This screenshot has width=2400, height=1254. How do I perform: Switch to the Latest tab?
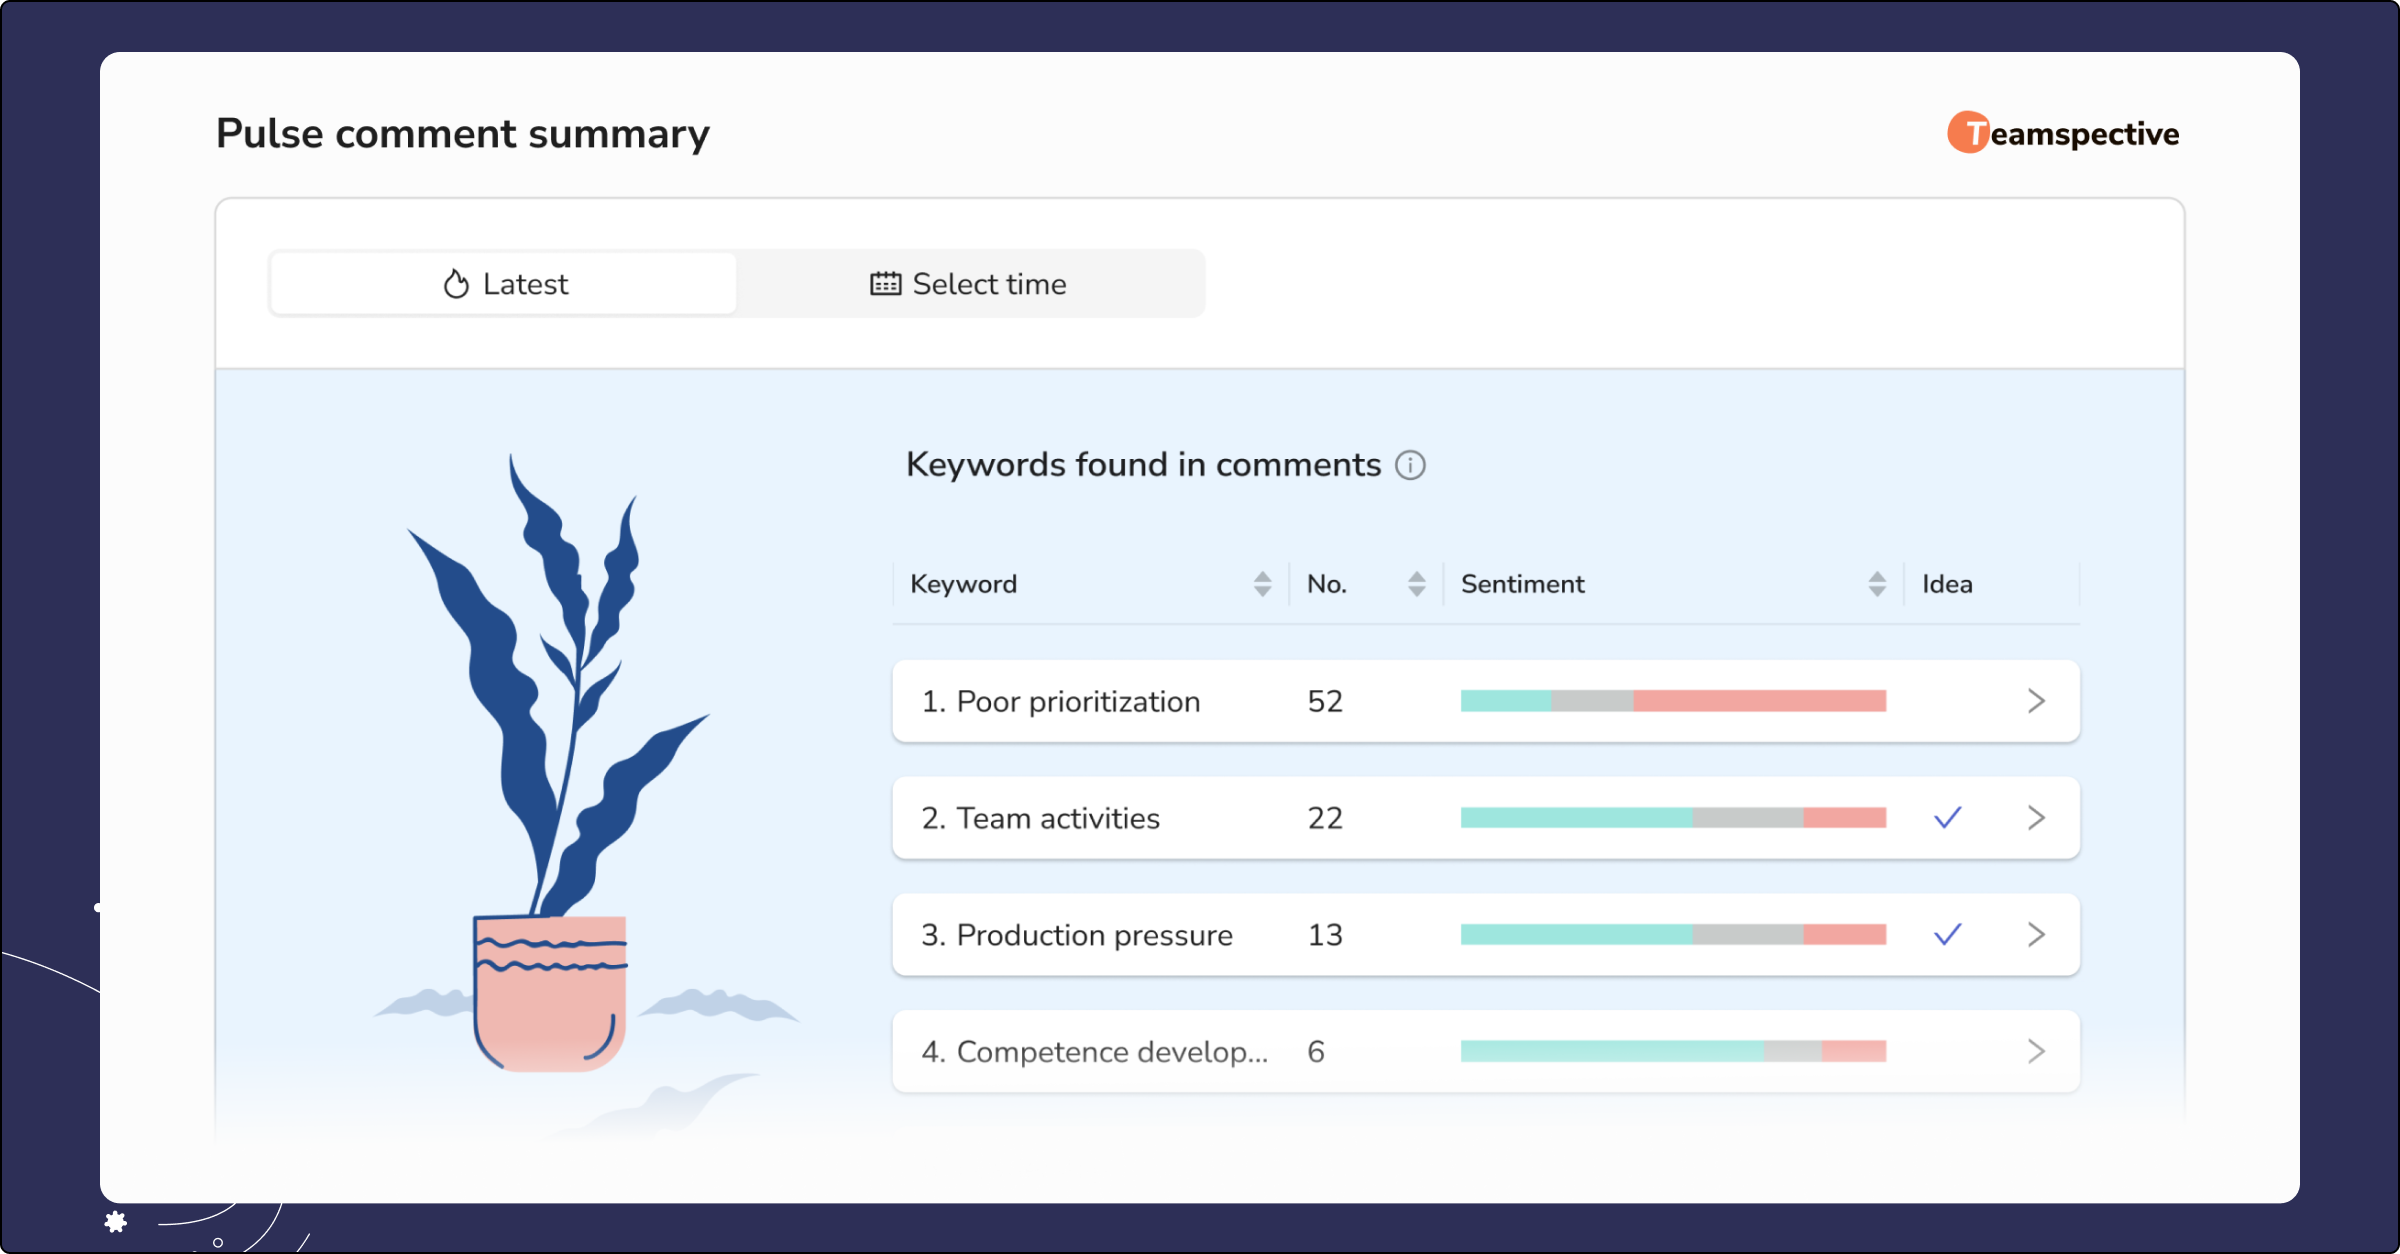503,283
